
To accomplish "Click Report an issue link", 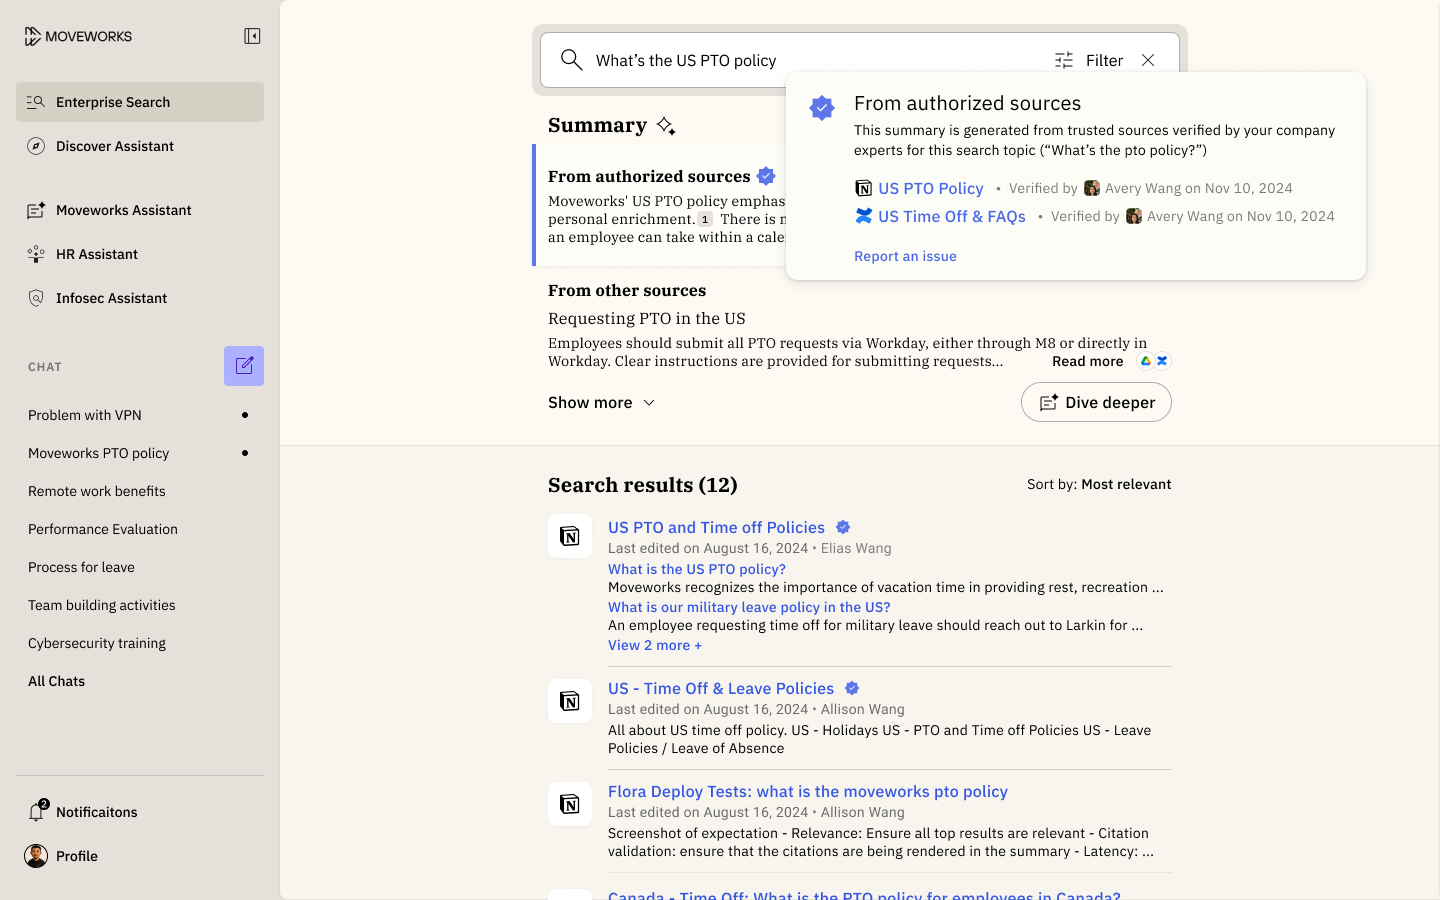I will click(905, 256).
